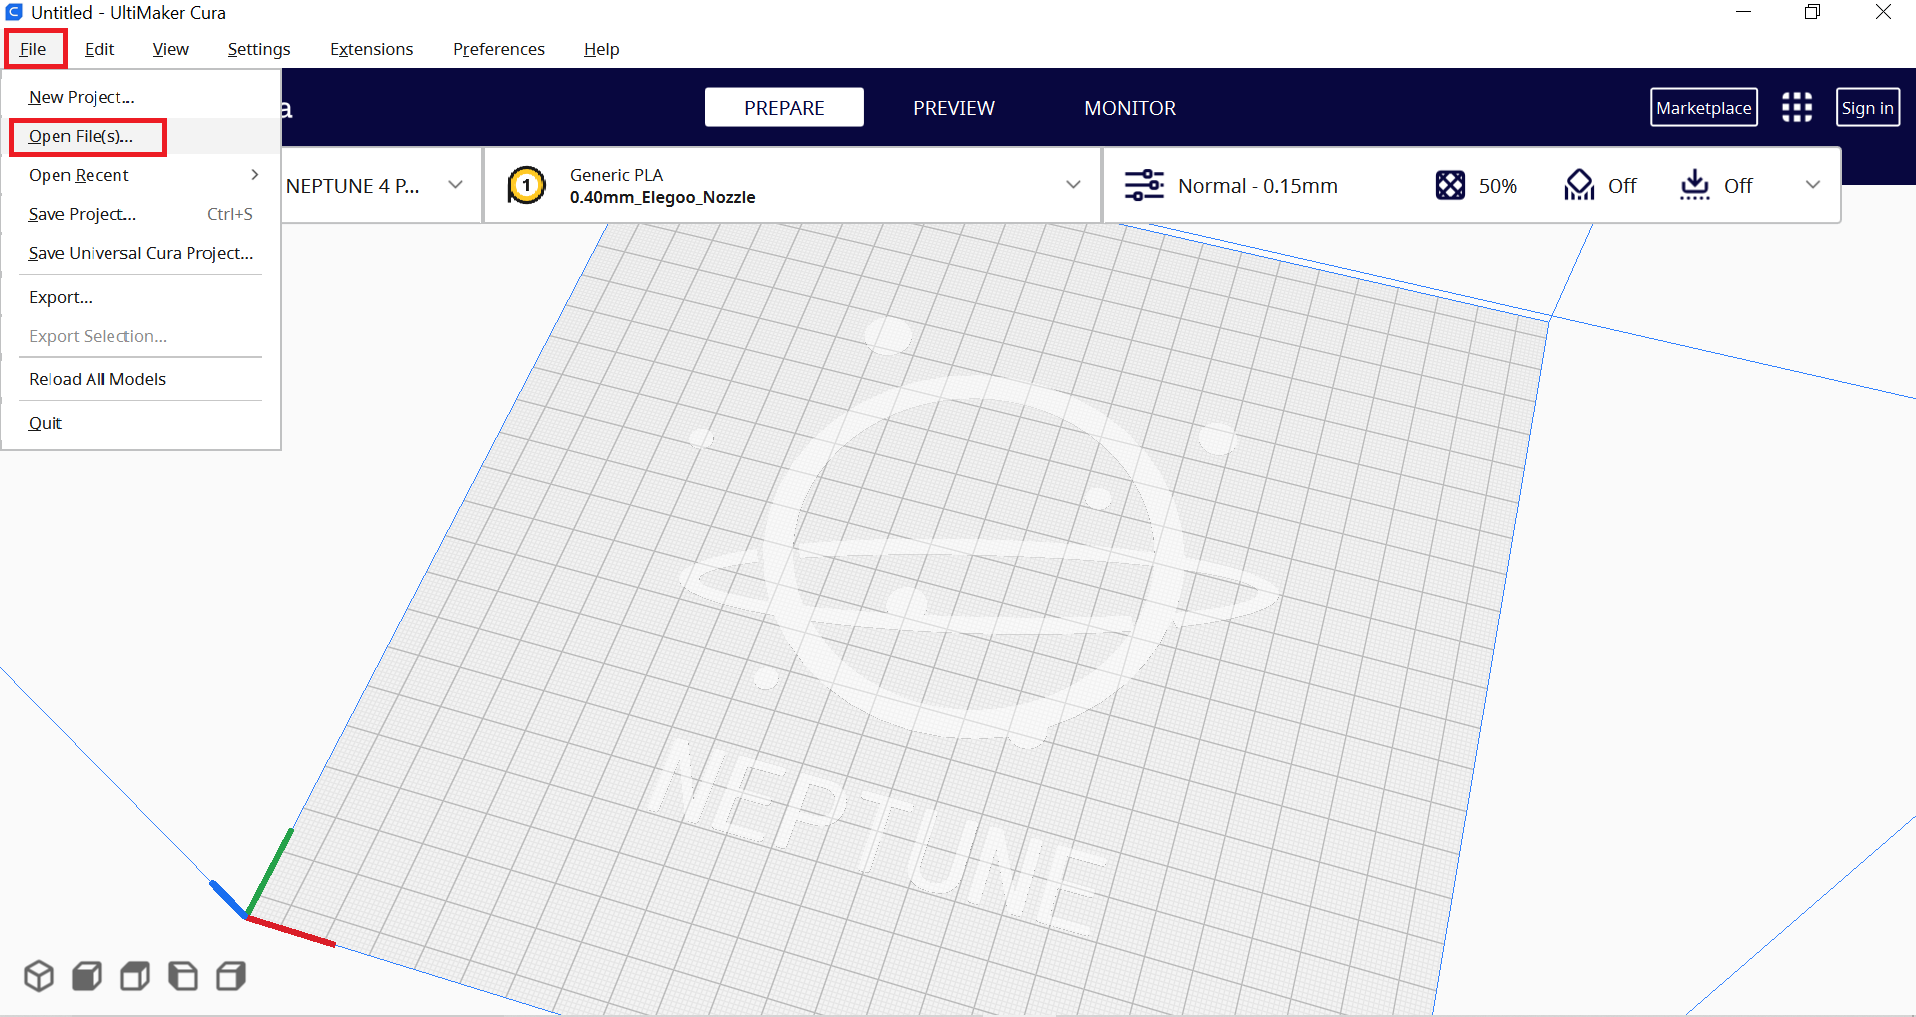Click the infill density icon
1916x1017 pixels.
(x=1450, y=185)
